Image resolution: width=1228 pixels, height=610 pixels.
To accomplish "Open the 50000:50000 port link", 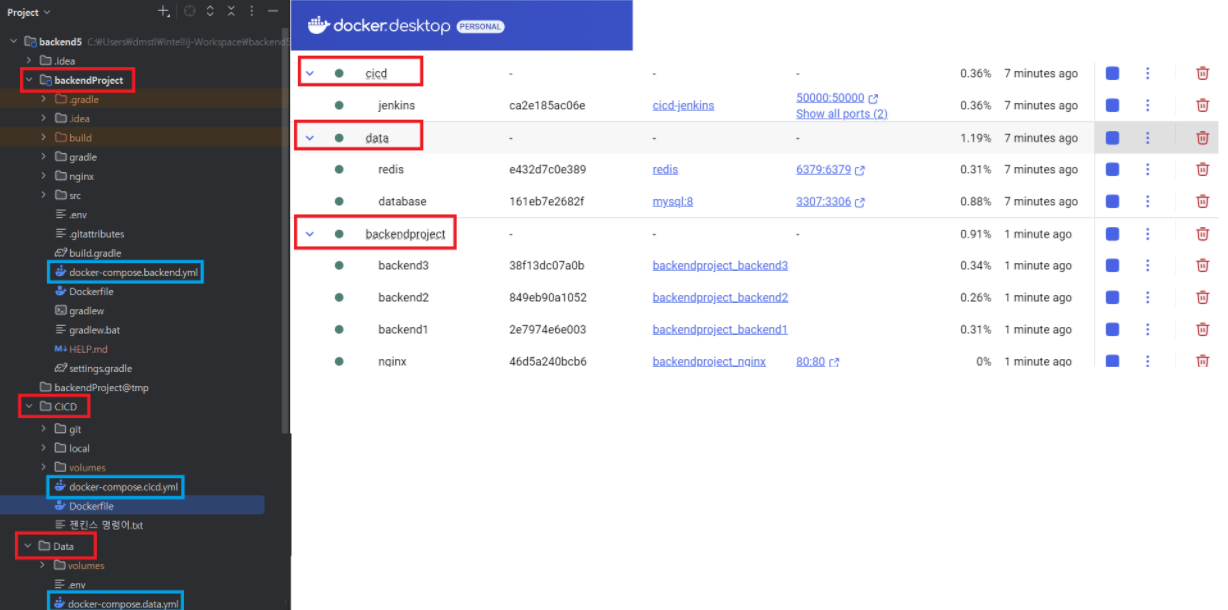I will pos(830,98).
